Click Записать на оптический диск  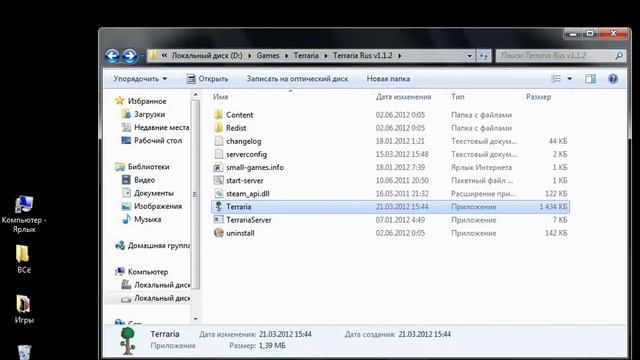297,79
